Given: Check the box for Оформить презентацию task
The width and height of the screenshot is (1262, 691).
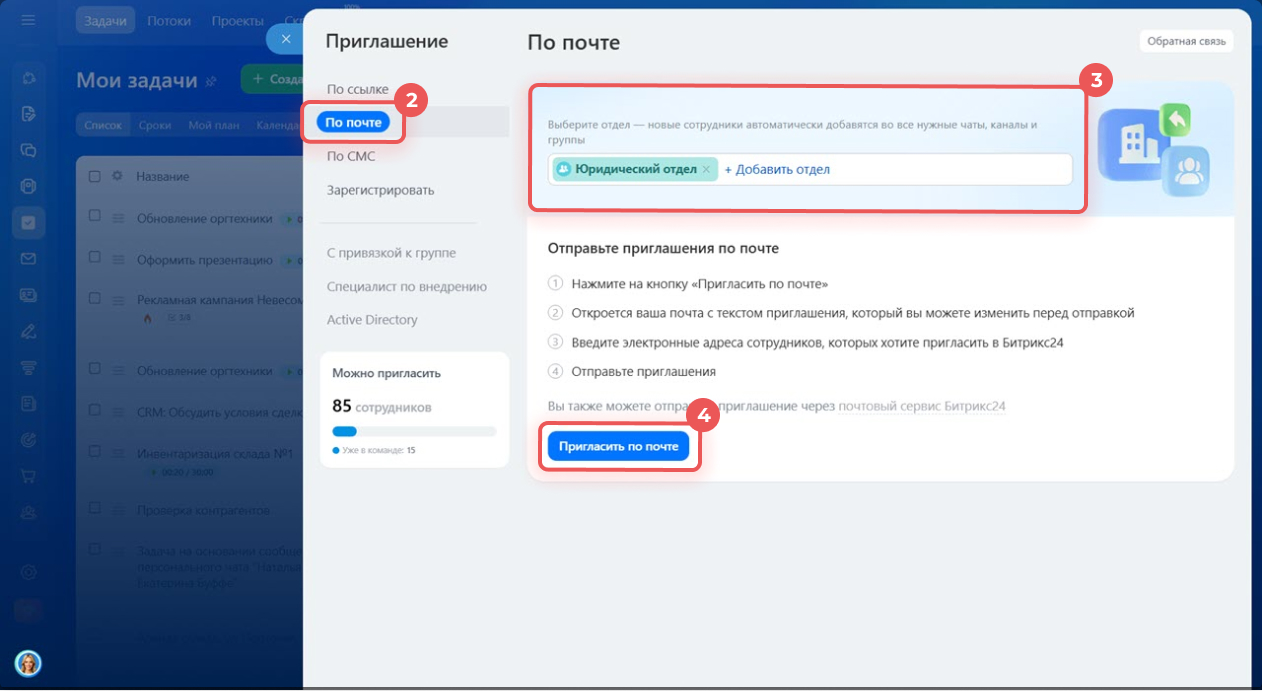Looking at the screenshot, I should click(x=95, y=259).
